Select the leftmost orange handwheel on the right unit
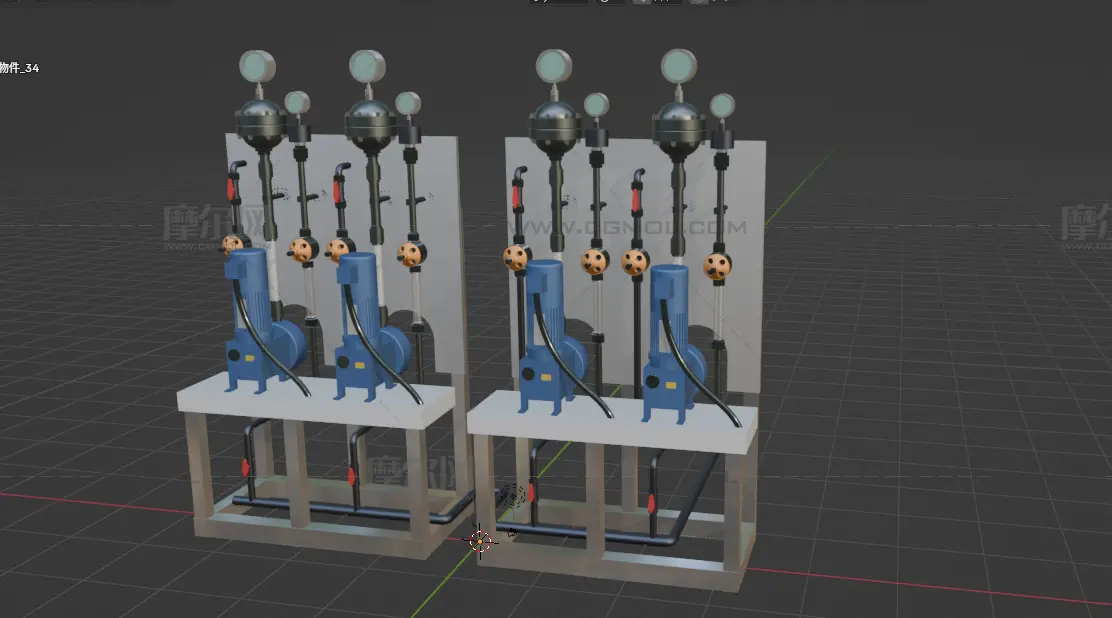This screenshot has height=618, width=1112. click(x=516, y=258)
